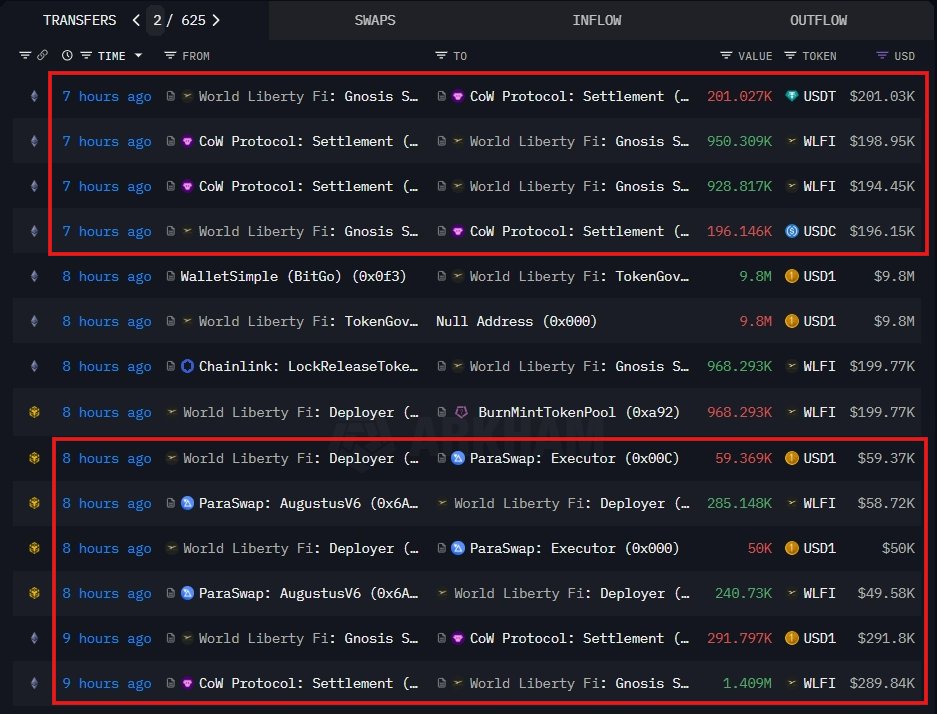Screen dimensions: 937x714
Task: Click the link icon in header
Action: coord(42,56)
